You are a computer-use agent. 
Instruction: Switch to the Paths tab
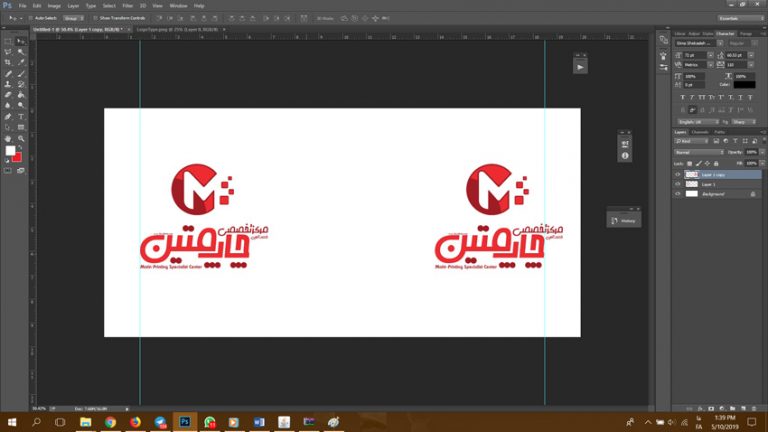click(x=720, y=132)
